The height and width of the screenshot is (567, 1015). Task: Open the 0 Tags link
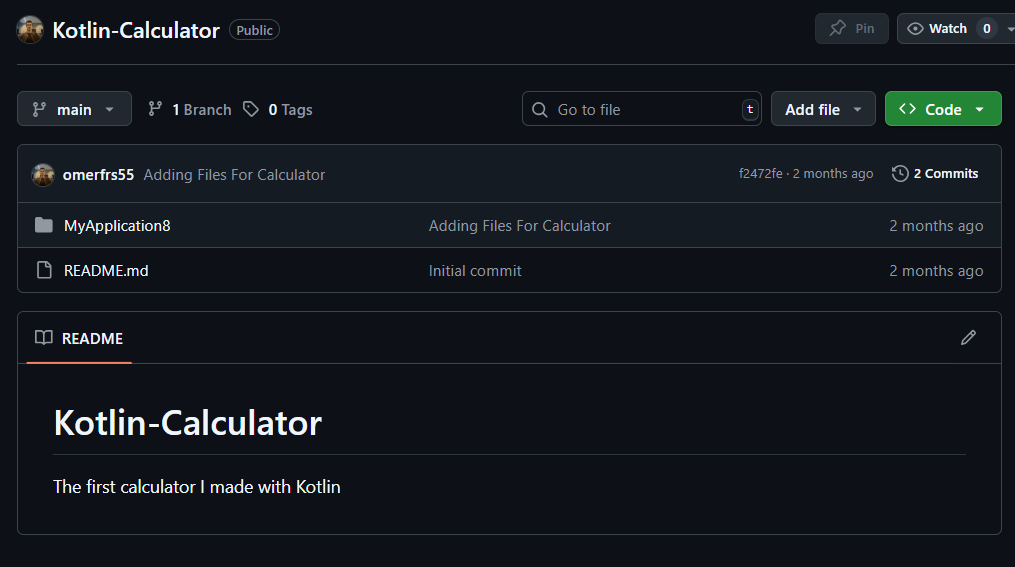(x=290, y=110)
